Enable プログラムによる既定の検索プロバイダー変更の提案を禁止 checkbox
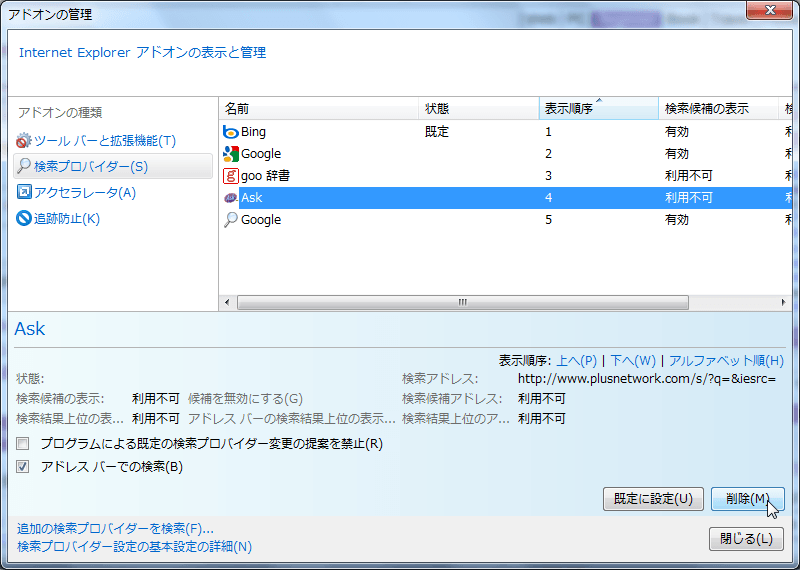This screenshot has width=800, height=570. [x=22, y=443]
